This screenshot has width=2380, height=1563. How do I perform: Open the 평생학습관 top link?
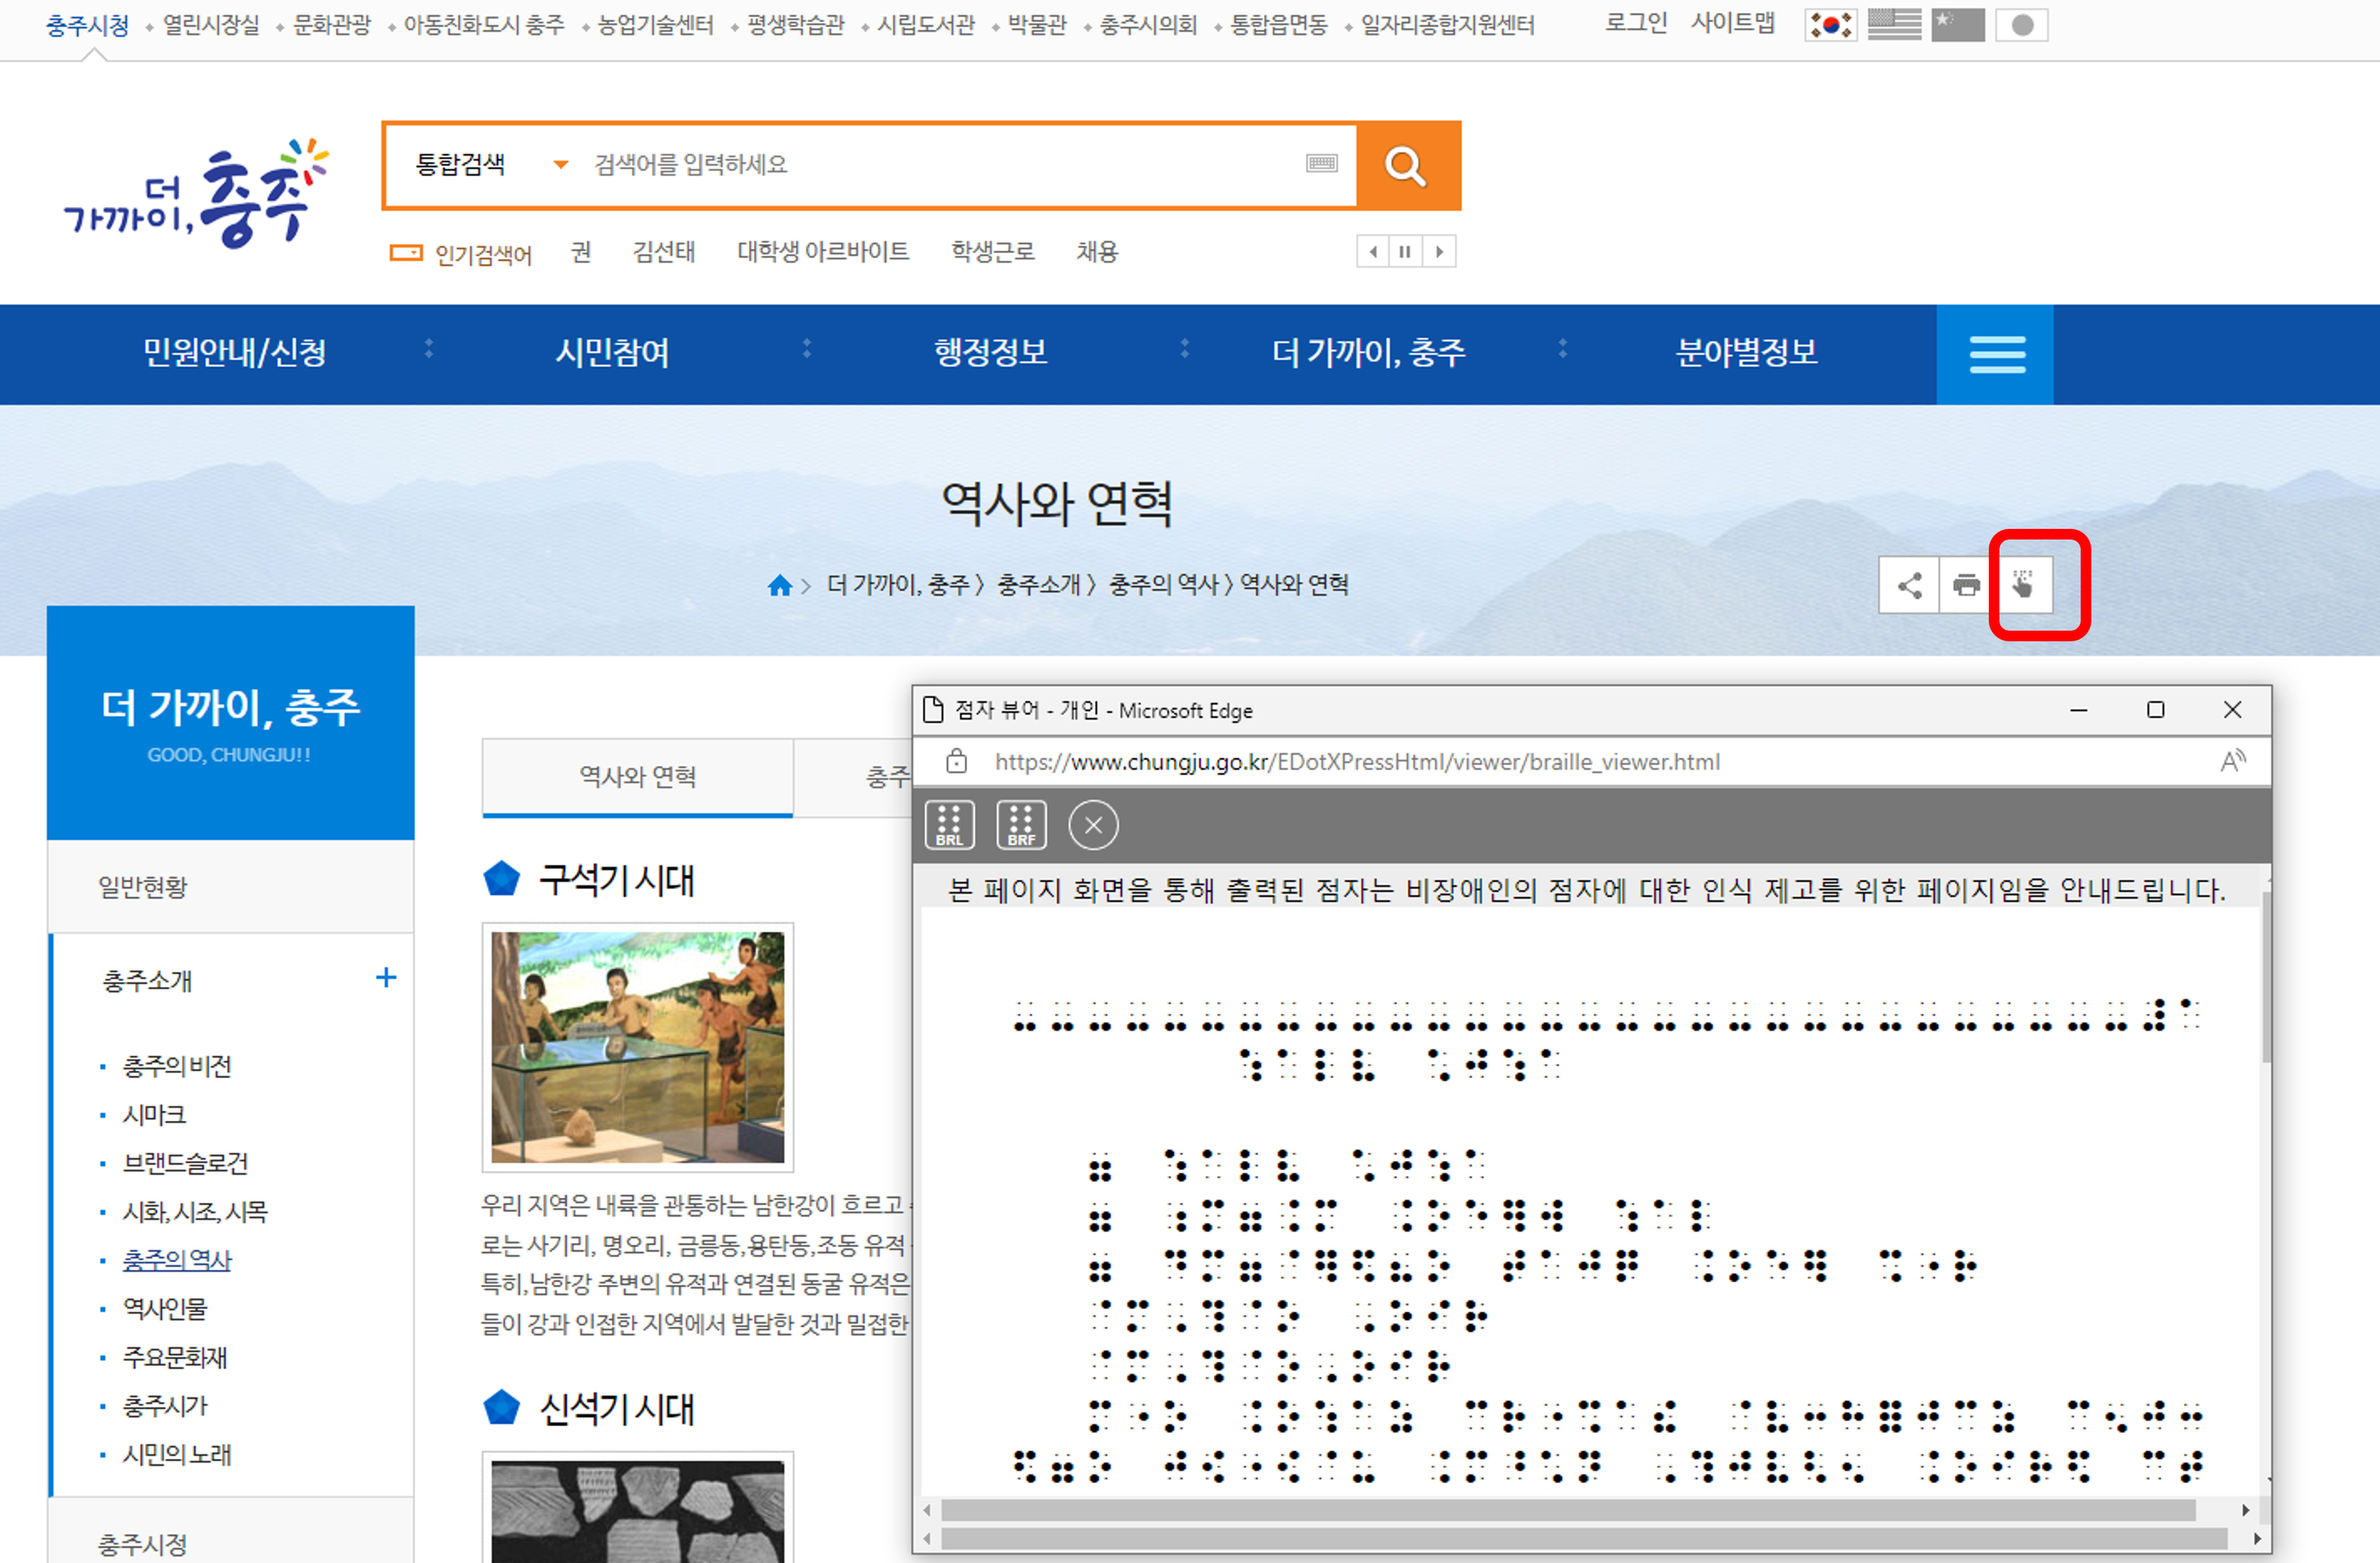(796, 25)
